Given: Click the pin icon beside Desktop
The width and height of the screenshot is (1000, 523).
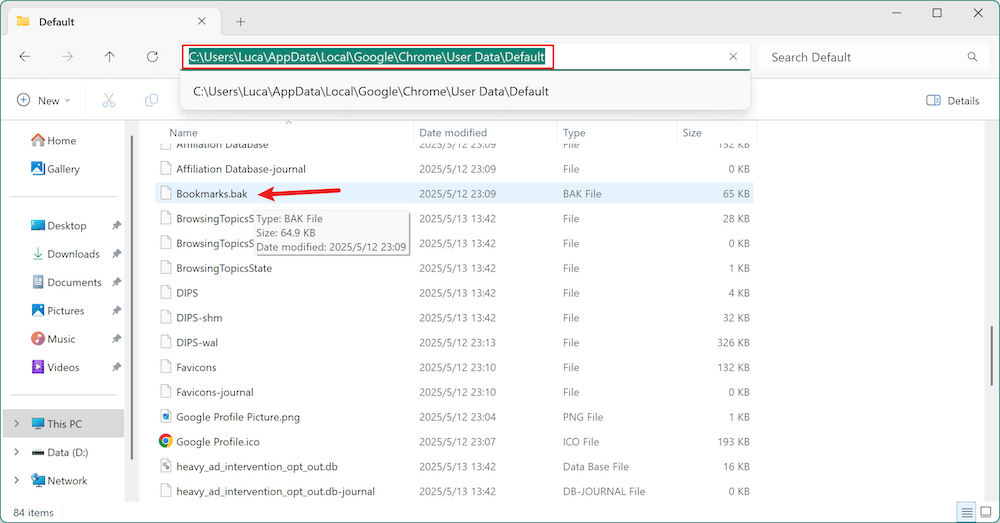Looking at the screenshot, I should click(116, 226).
